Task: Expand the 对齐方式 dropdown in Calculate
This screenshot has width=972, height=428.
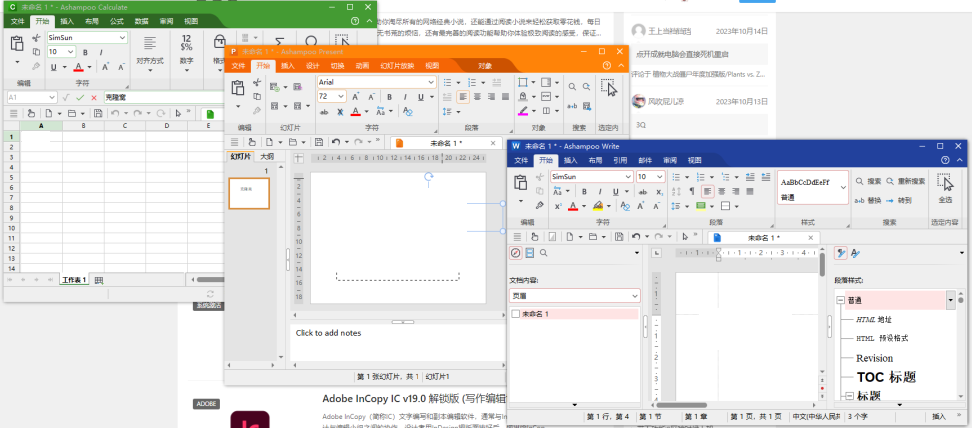Action: click(149, 69)
